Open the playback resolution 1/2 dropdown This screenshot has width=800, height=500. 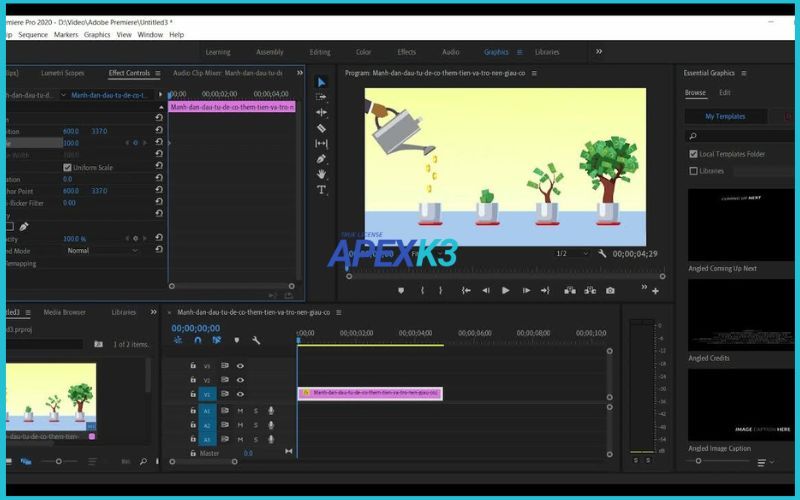click(x=571, y=254)
